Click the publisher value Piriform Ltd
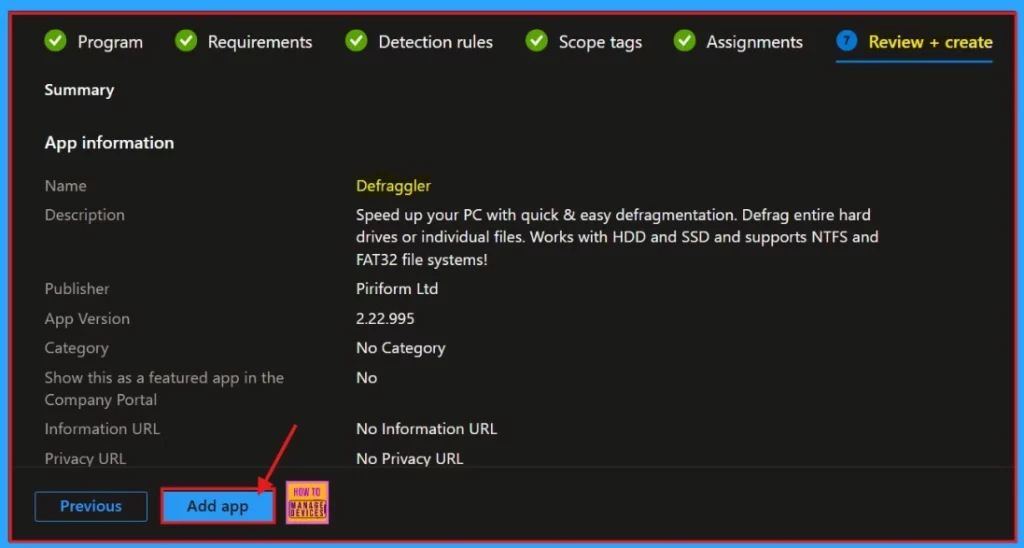This screenshot has height=548, width=1024. pyautogui.click(x=397, y=289)
